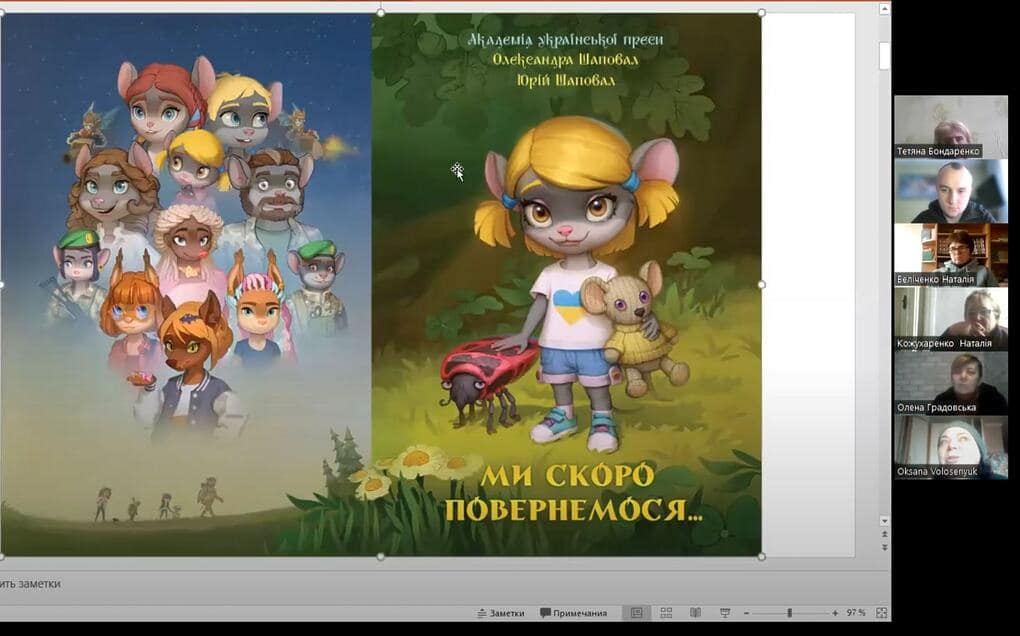1020x636 pixels.
Task: Select Oksana Volosenyuk video thumbnail
Action: coord(950,447)
